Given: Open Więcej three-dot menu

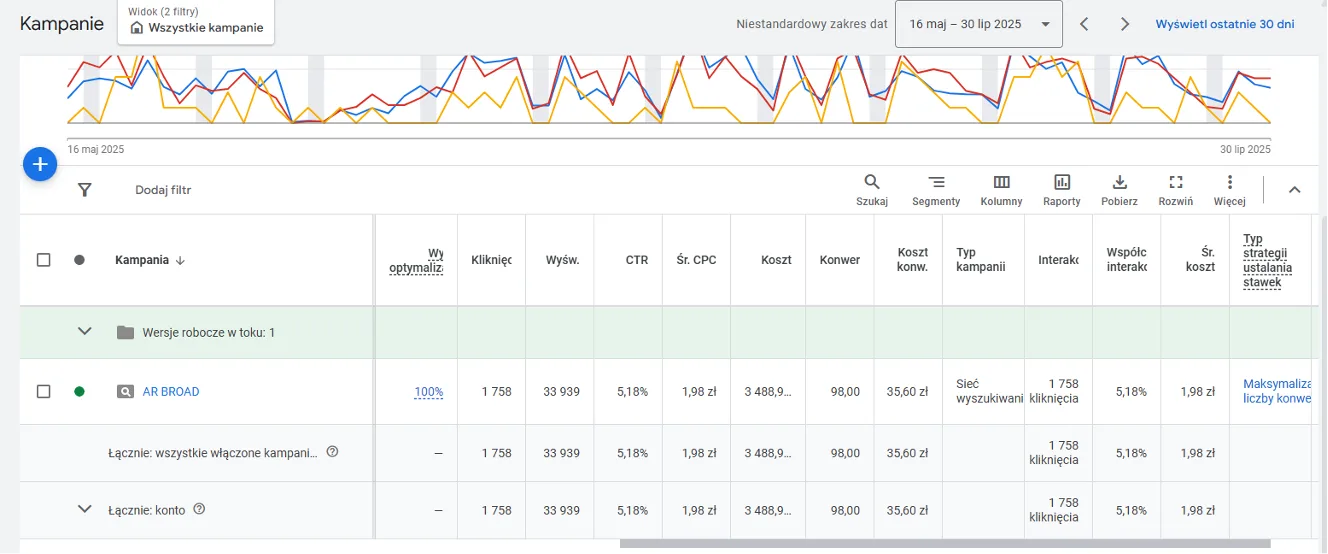Looking at the screenshot, I should coord(1229,189).
